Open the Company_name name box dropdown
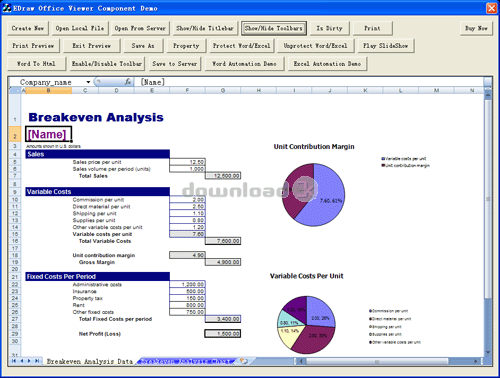This screenshot has width=500, height=378. pyautogui.click(x=88, y=82)
